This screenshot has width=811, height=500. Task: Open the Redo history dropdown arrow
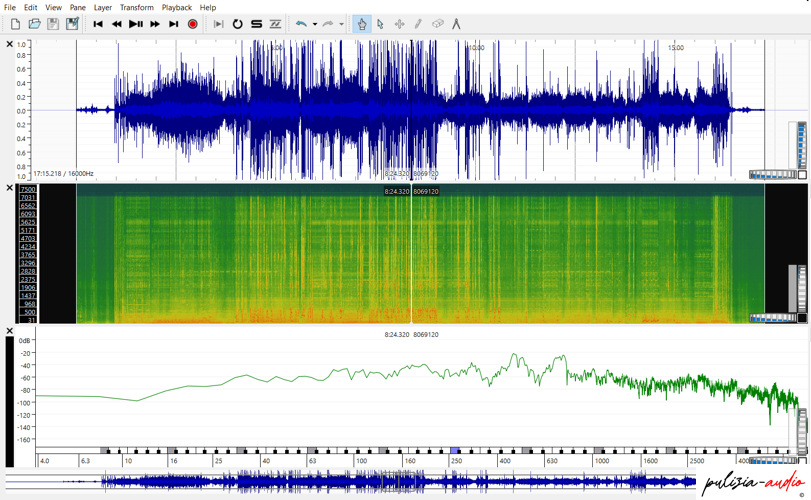click(341, 24)
